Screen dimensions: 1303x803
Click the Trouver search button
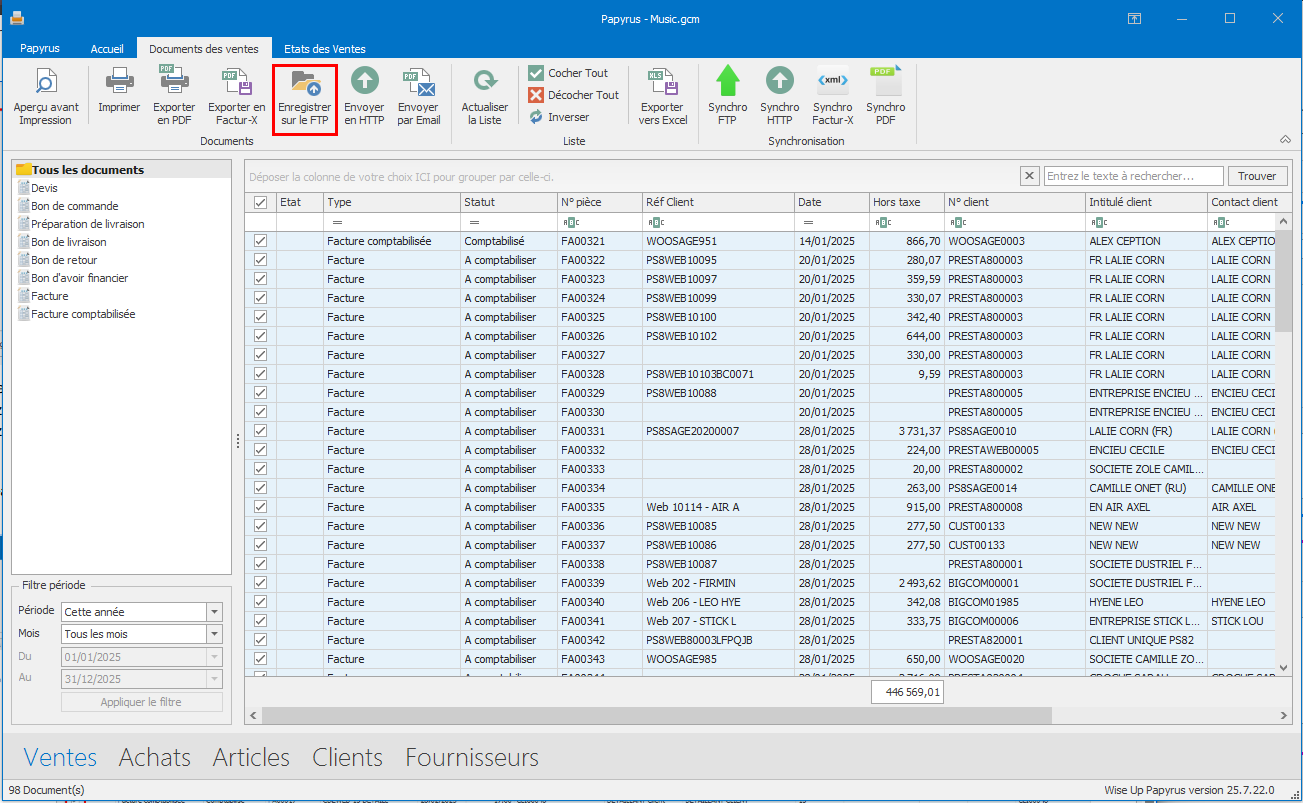point(1257,176)
